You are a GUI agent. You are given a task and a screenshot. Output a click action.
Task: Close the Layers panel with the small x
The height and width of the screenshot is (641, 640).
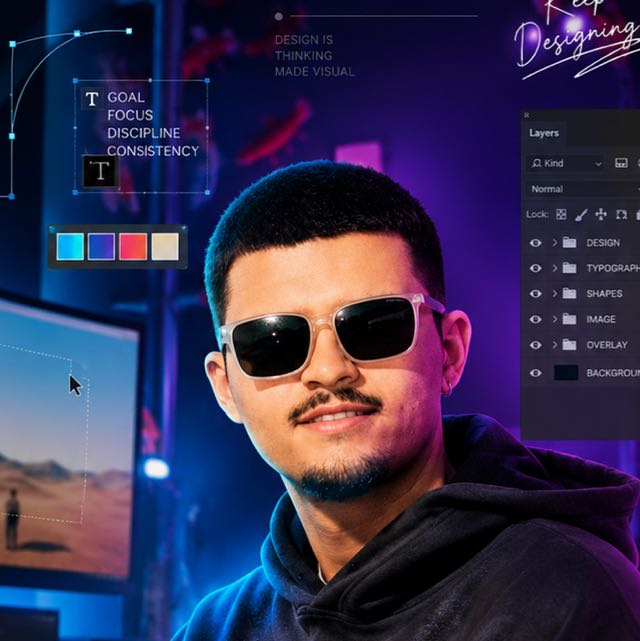pyautogui.click(x=526, y=115)
